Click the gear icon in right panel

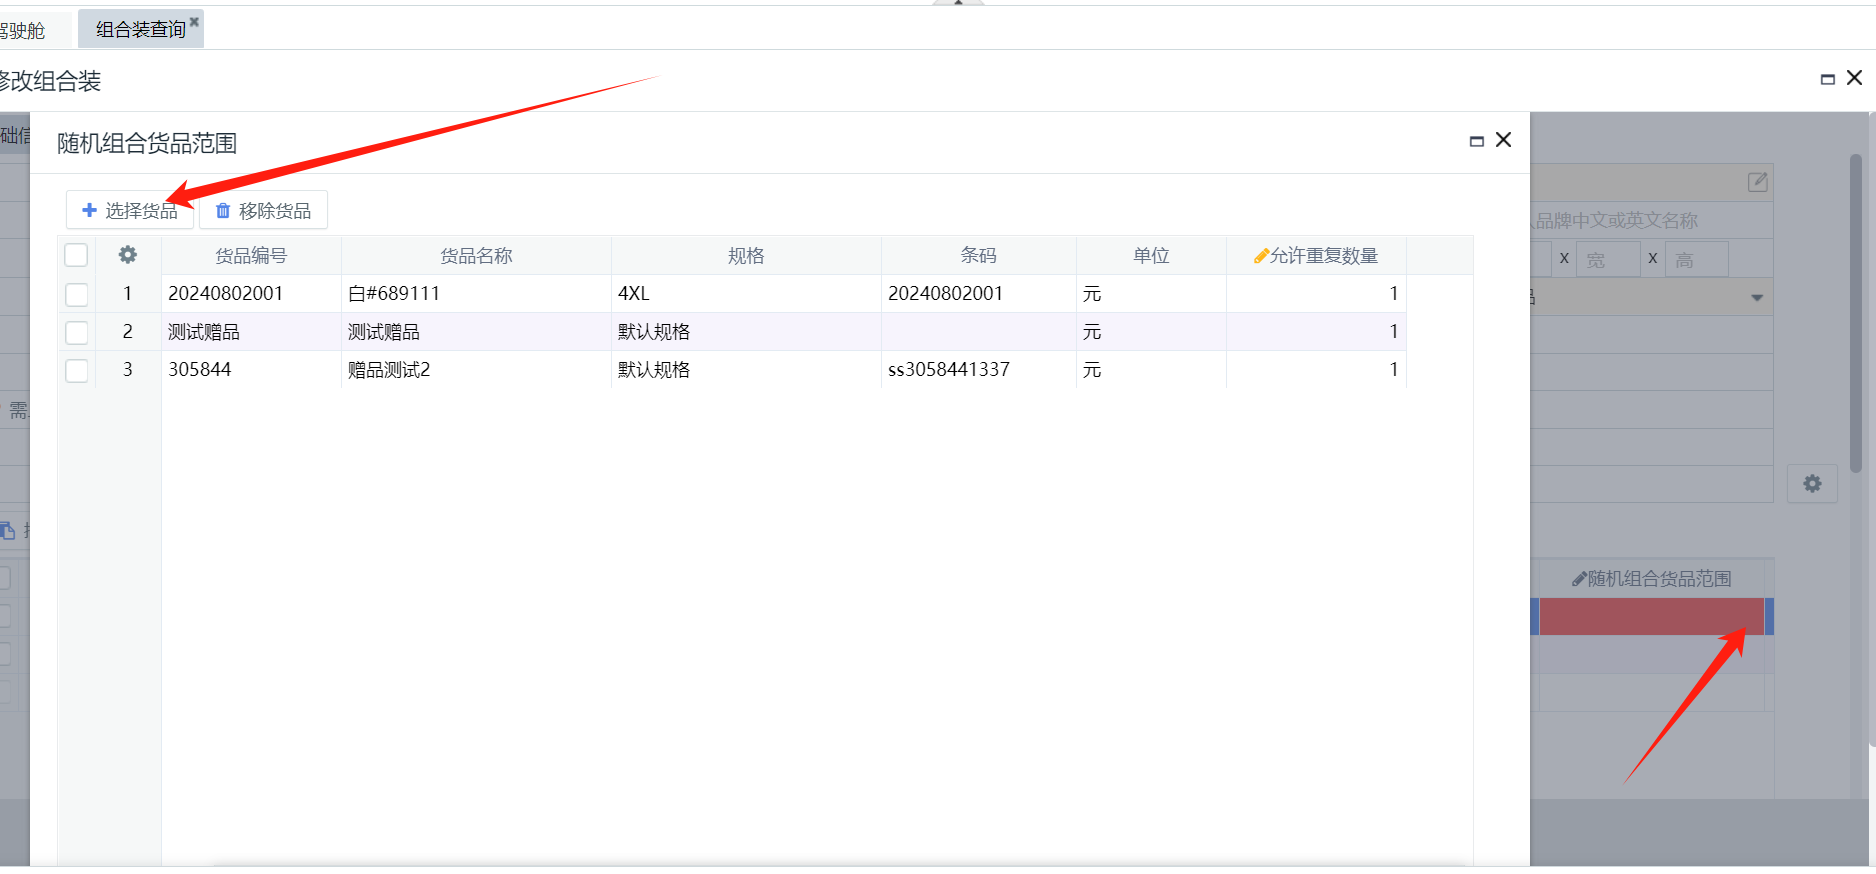tap(1812, 484)
